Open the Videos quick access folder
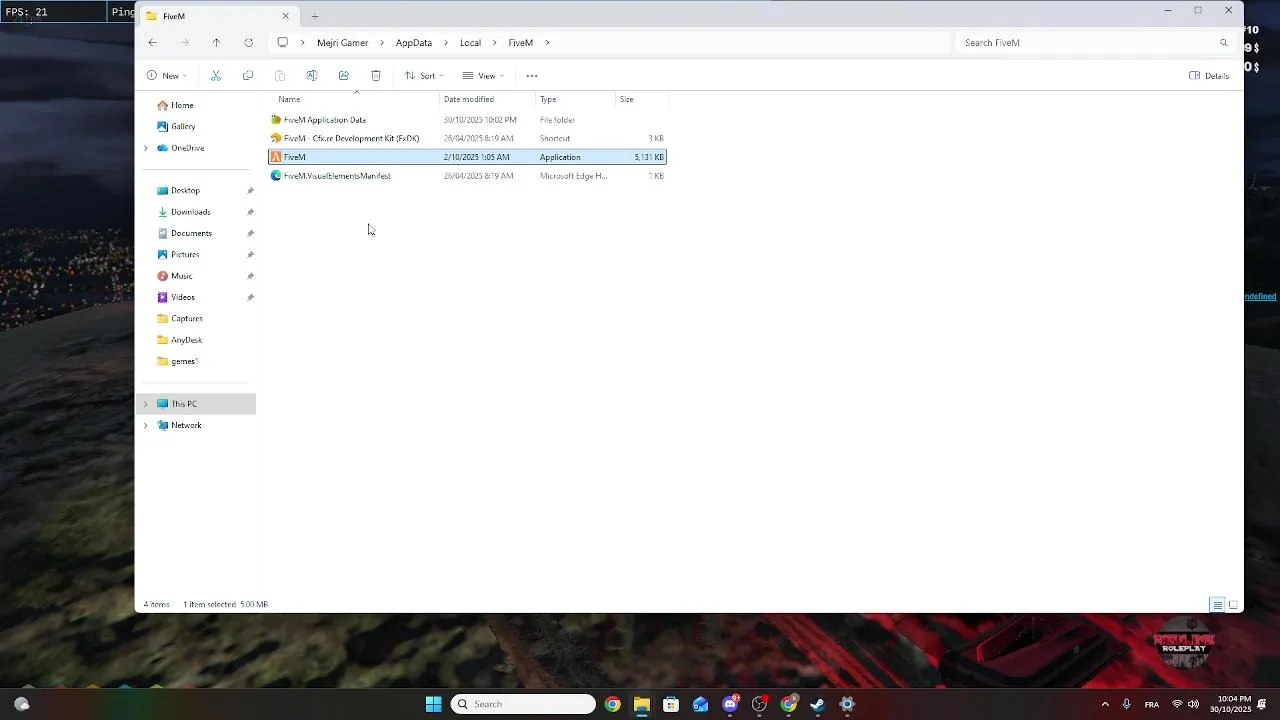 [x=182, y=297]
